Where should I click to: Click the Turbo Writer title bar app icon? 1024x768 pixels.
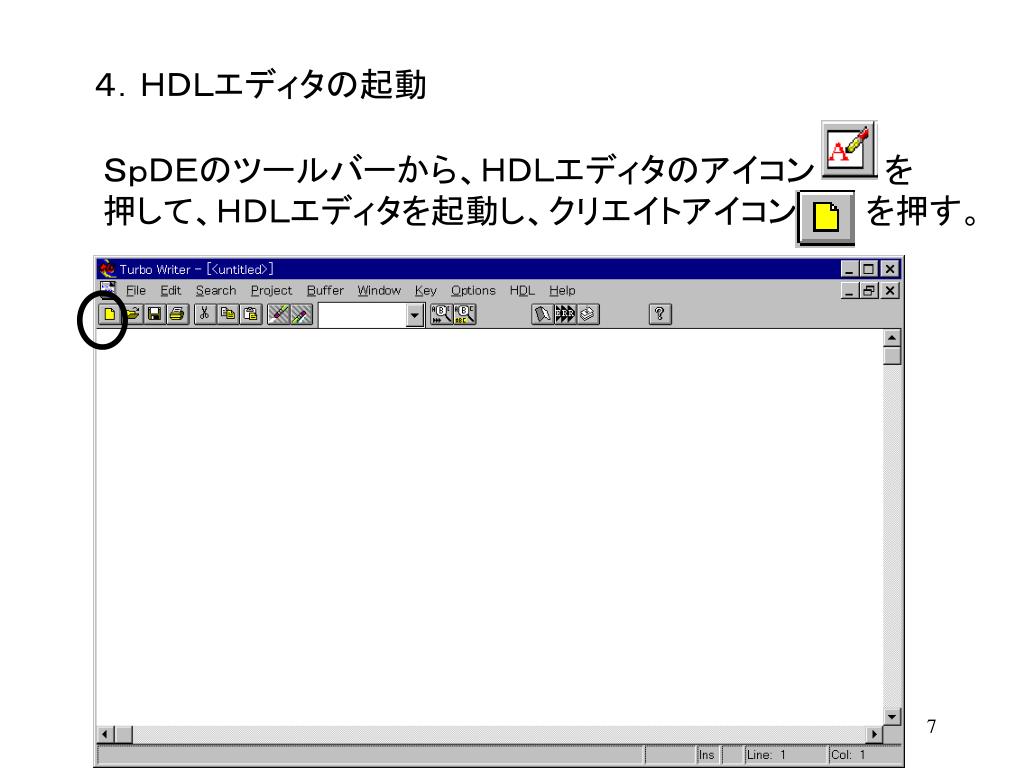106,268
